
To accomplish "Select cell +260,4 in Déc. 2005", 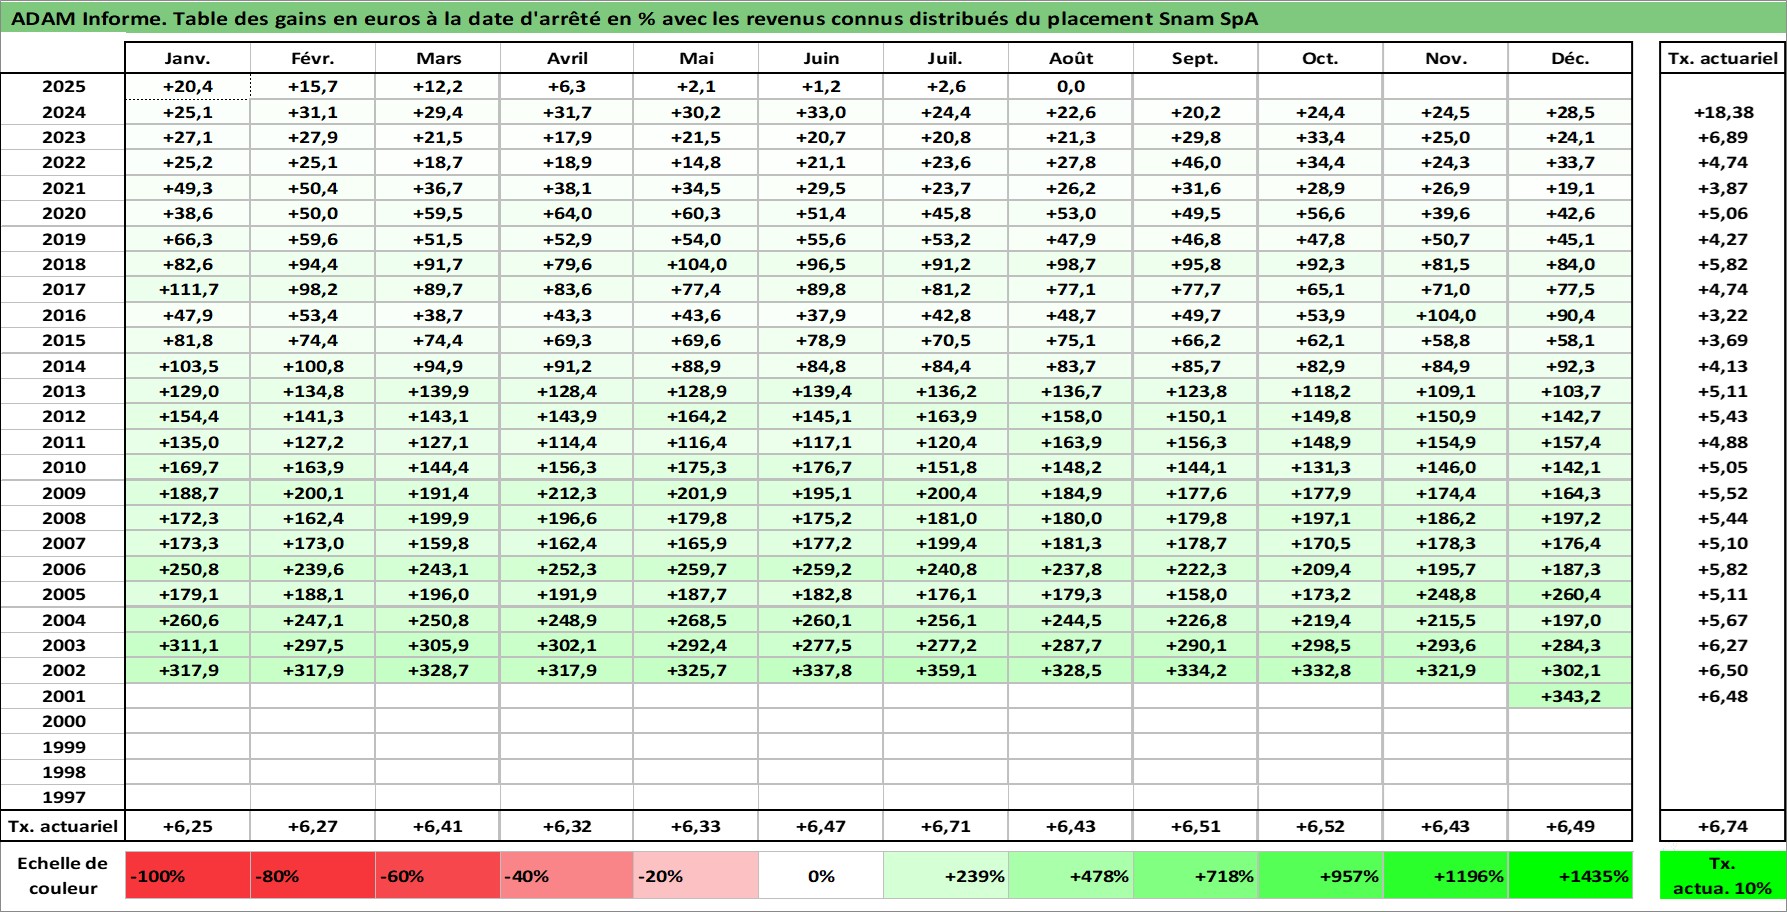I will [1570, 594].
